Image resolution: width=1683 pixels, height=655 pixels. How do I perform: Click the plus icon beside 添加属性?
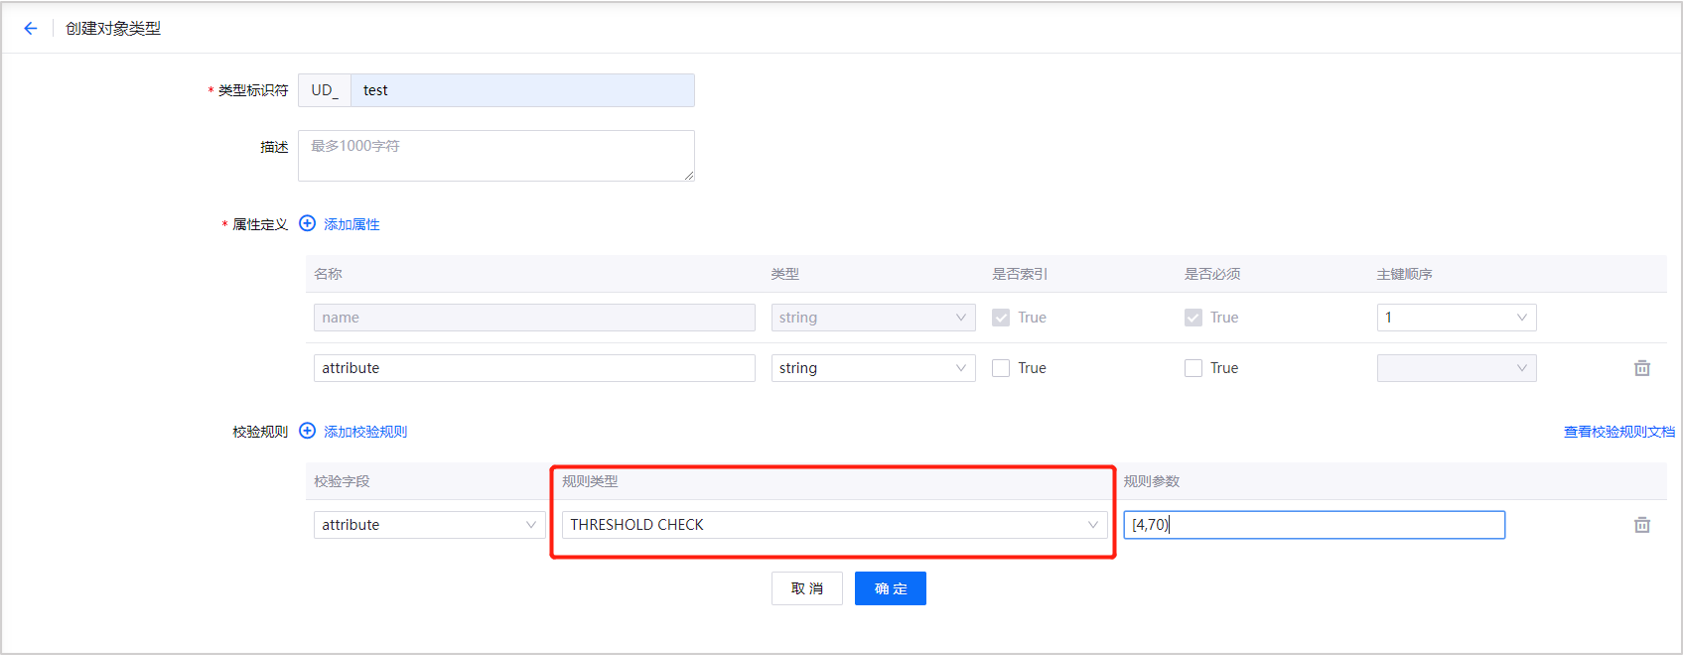pyautogui.click(x=307, y=223)
